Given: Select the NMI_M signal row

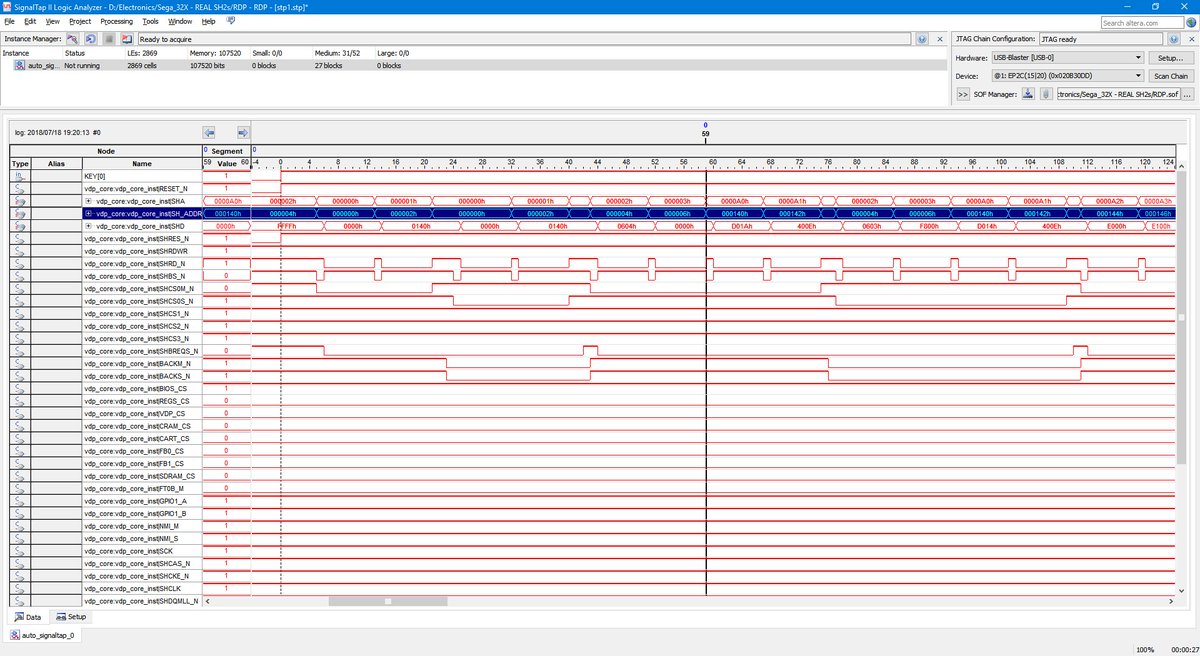Looking at the screenshot, I should point(141,526).
